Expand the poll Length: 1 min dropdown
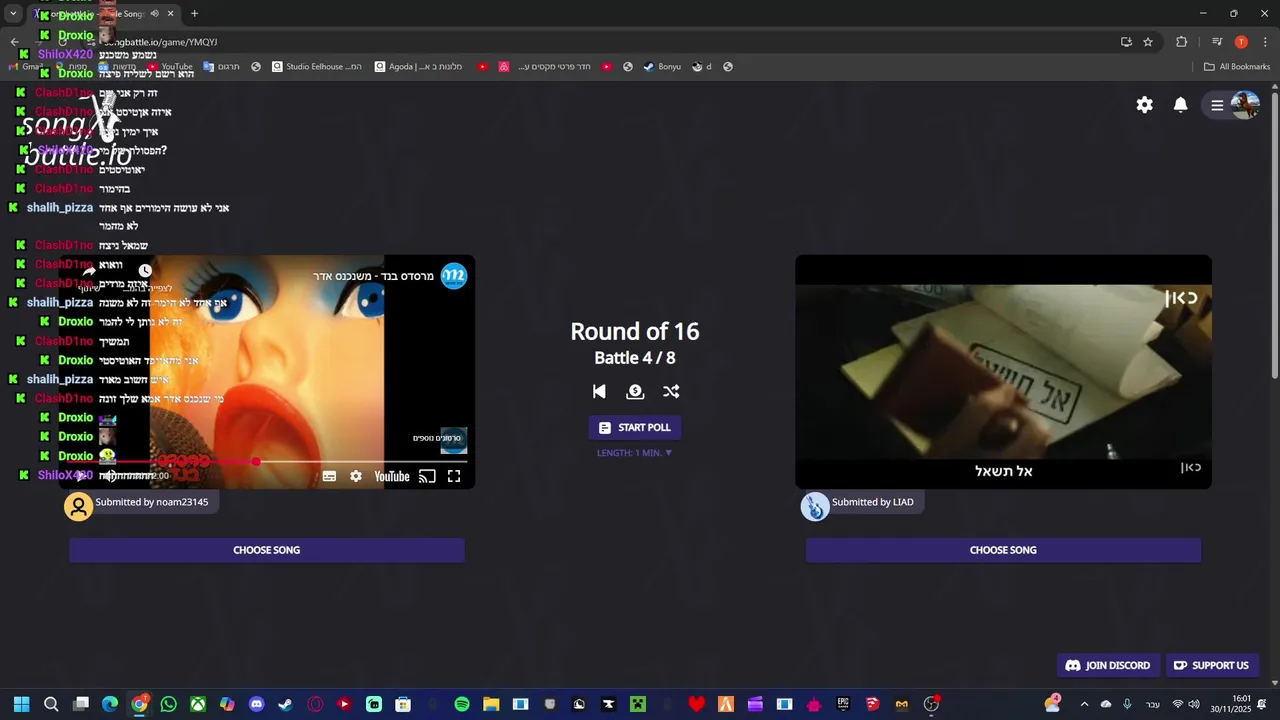This screenshot has height=720, width=1280. [635, 453]
